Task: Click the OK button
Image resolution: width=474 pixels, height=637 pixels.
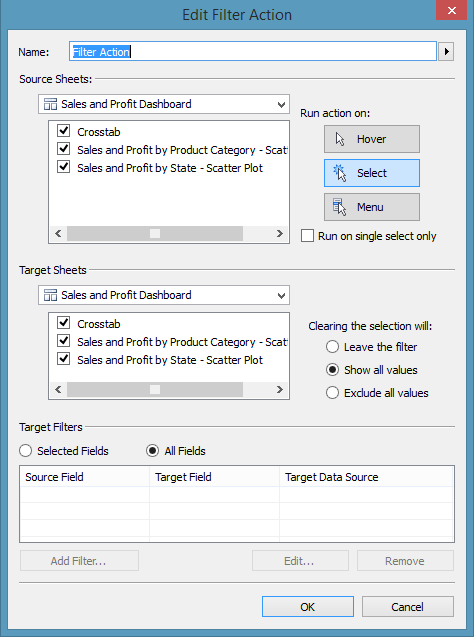Action: click(307, 607)
